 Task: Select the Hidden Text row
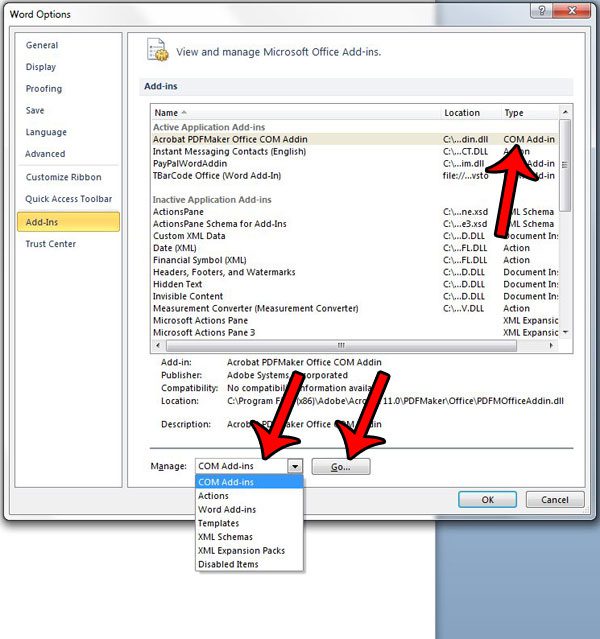[x=355, y=284]
